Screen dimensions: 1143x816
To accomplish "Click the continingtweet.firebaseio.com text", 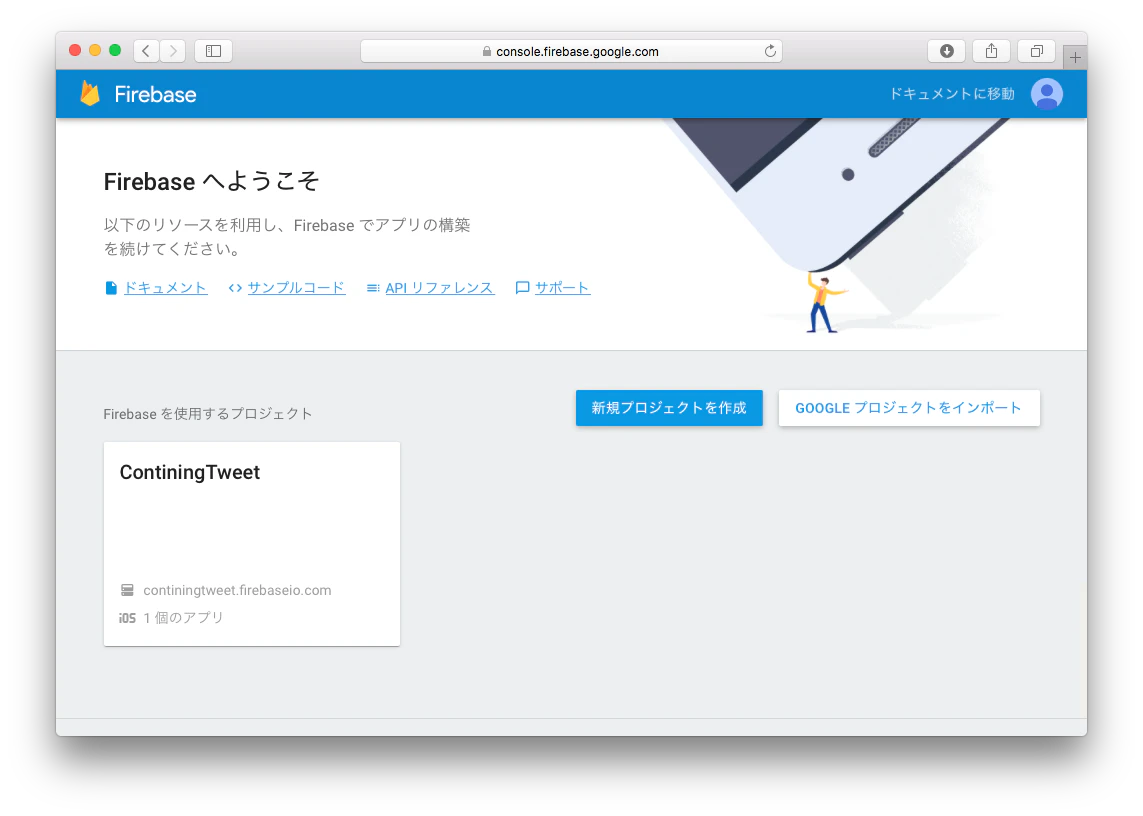I will [x=237, y=590].
